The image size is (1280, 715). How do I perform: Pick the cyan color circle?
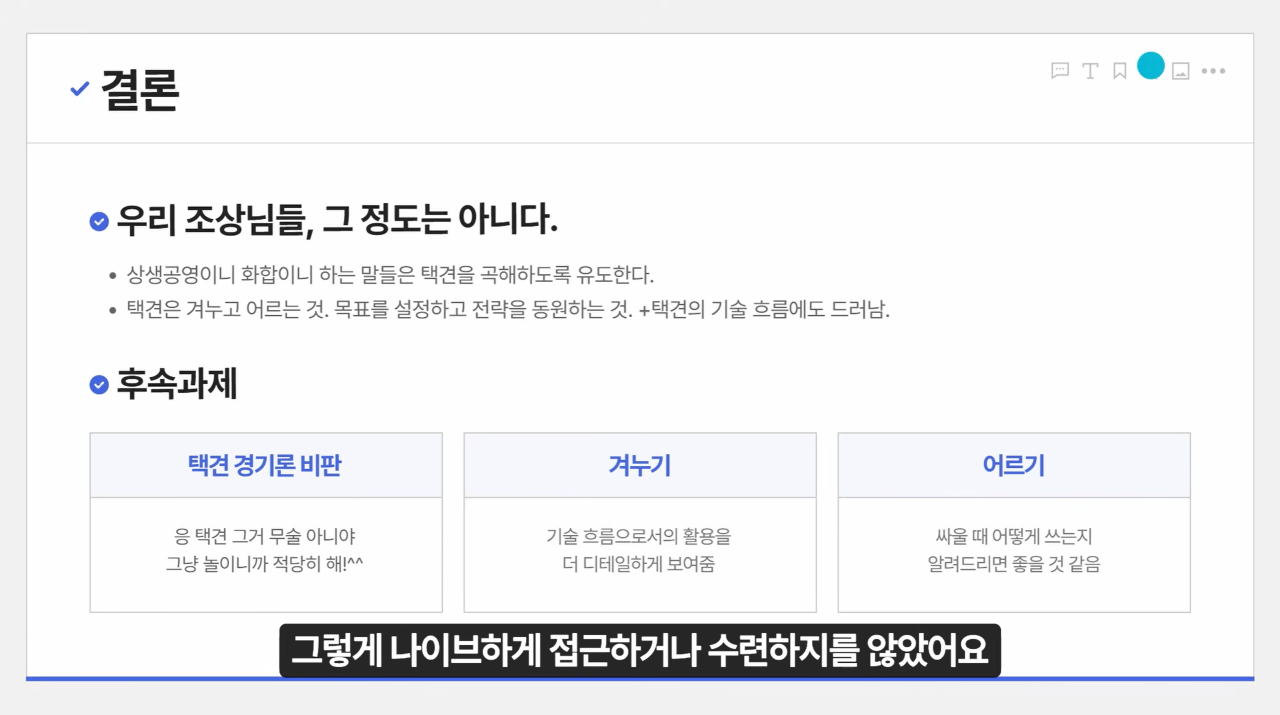click(1151, 66)
